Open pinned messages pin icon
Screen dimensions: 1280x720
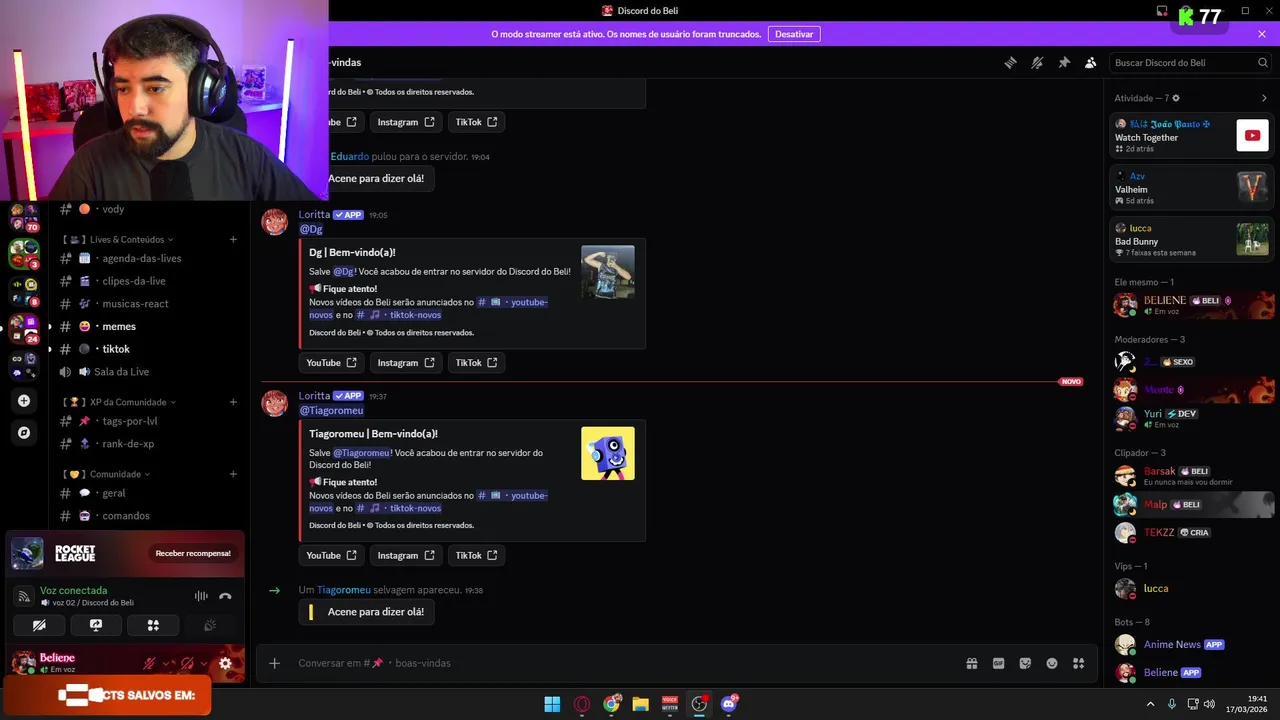(x=1064, y=62)
